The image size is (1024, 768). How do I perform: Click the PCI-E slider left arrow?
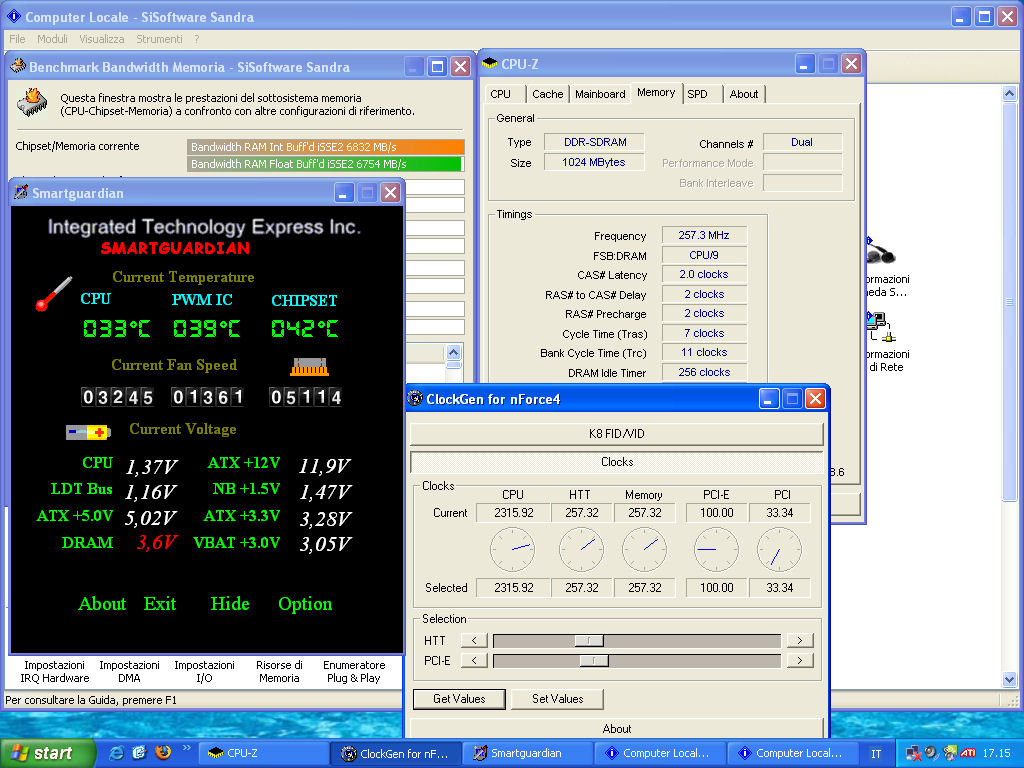[474, 661]
